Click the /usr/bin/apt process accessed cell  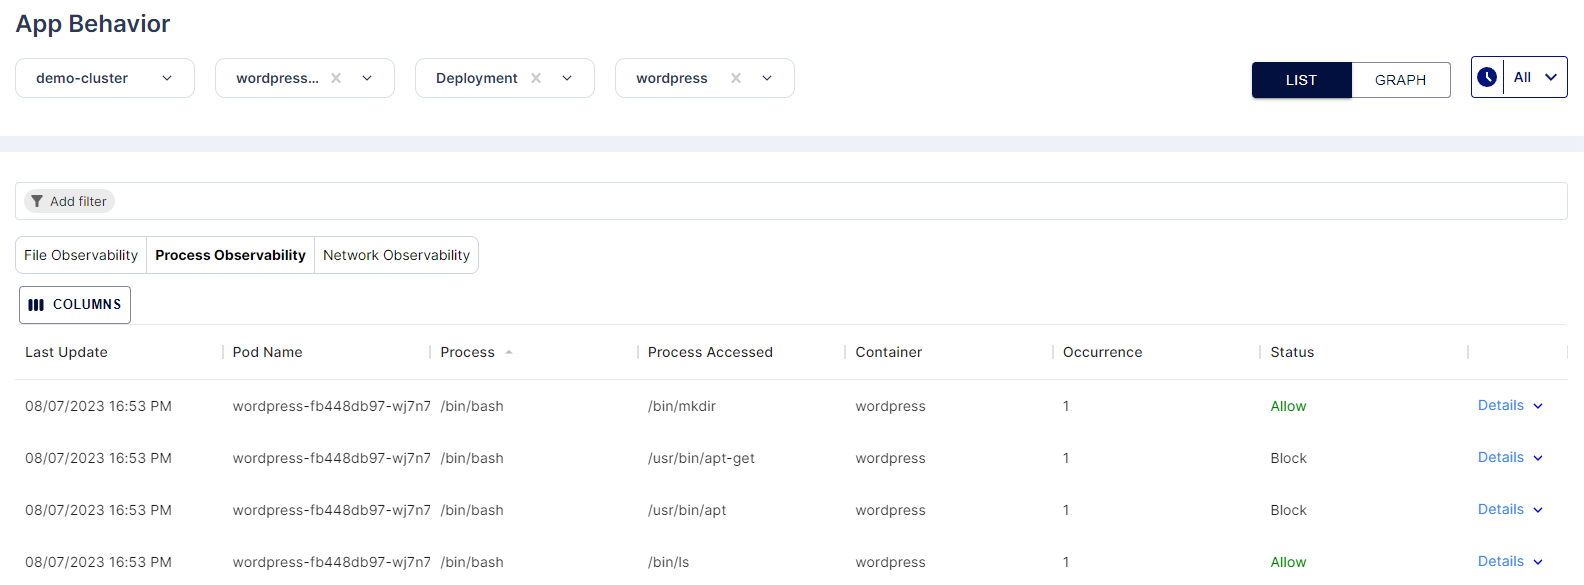tap(687, 510)
